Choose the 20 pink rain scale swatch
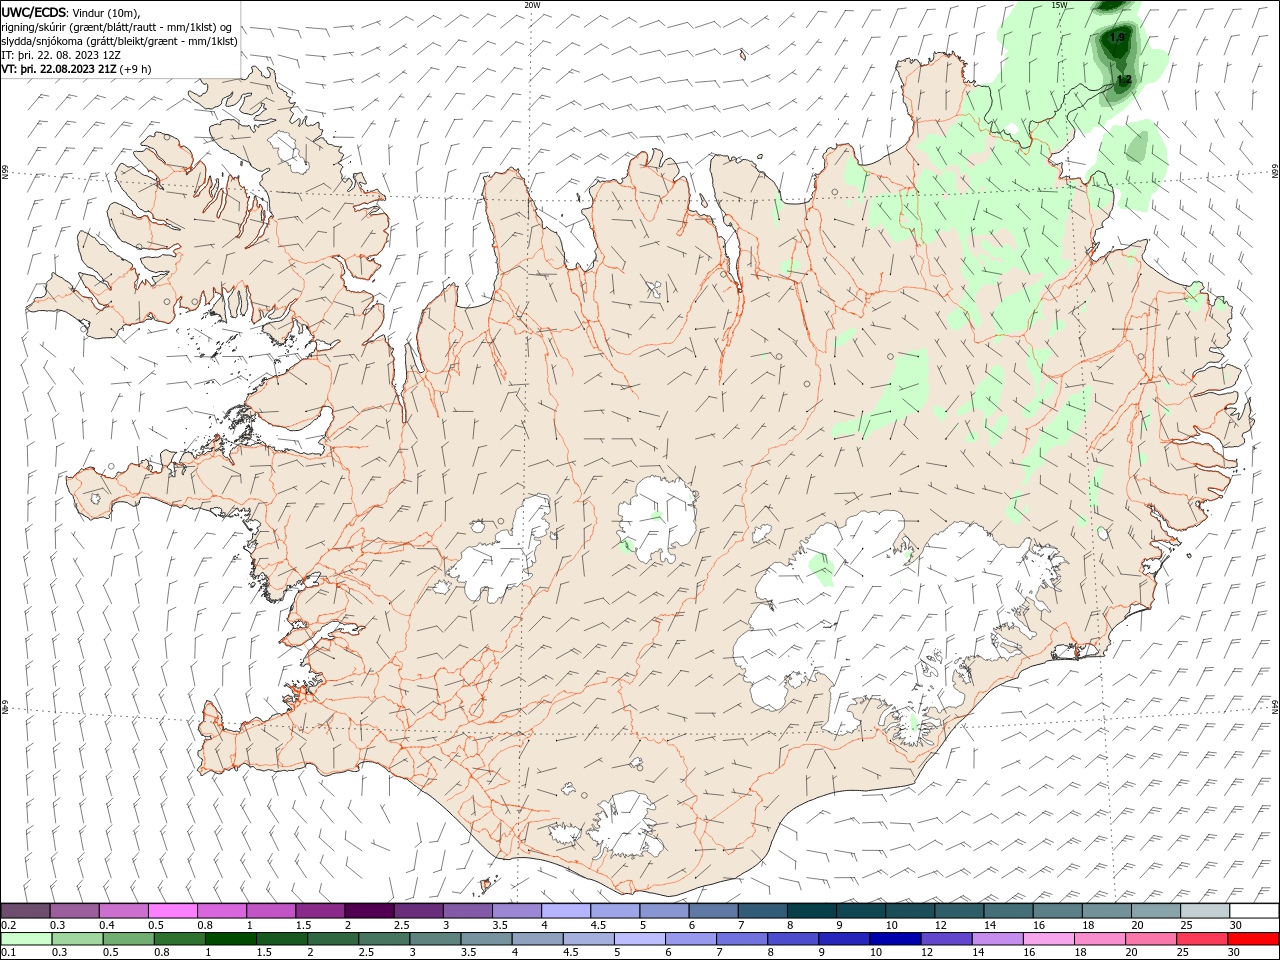This screenshot has width=1280, height=960. [1151, 939]
